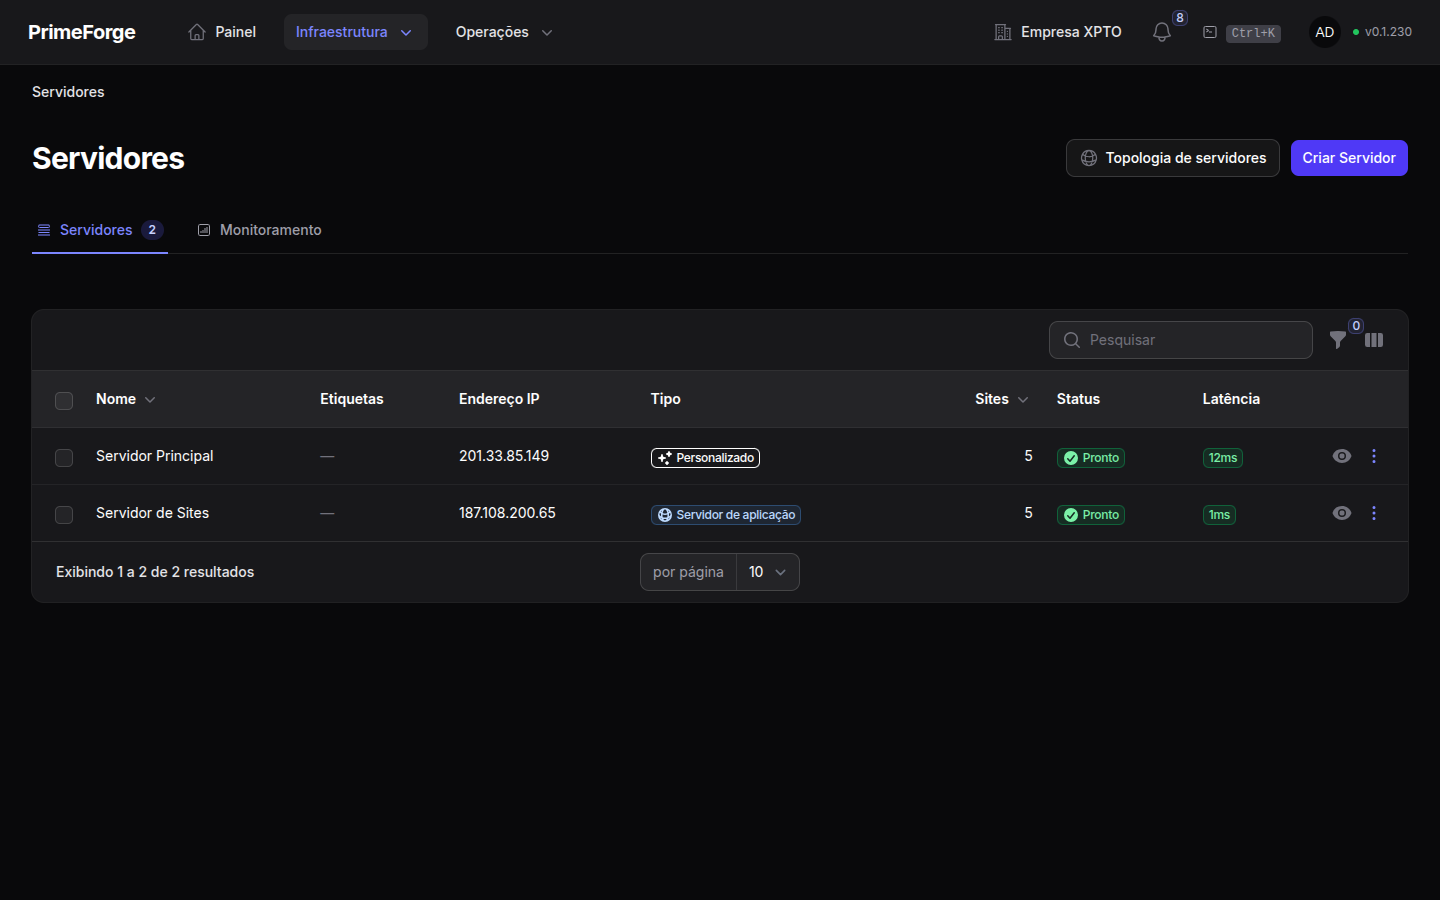
Task: Select all servers with header checkbox
Action: (x=64, y=400)
